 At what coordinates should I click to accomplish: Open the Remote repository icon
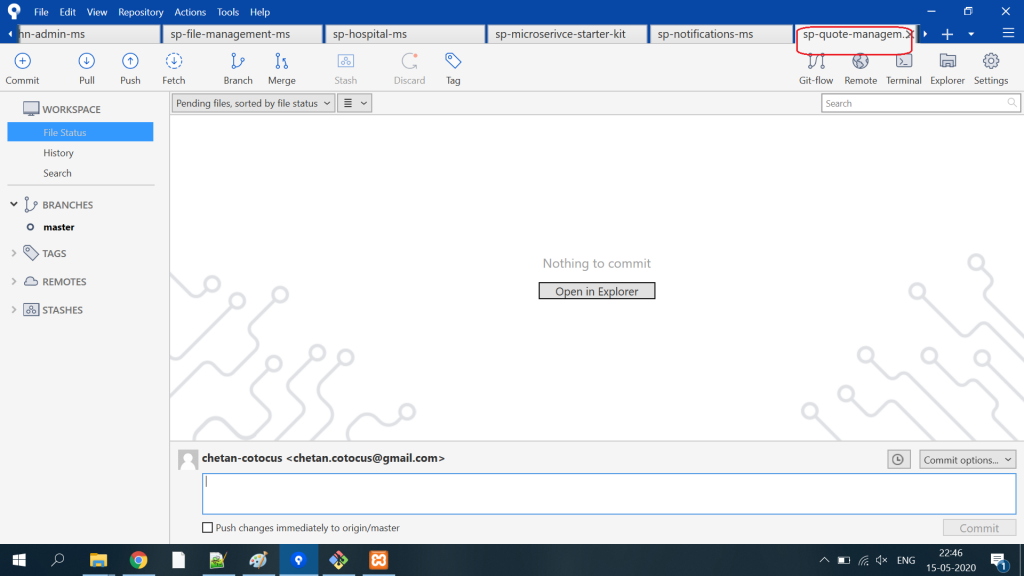click(x=860, y=61)
